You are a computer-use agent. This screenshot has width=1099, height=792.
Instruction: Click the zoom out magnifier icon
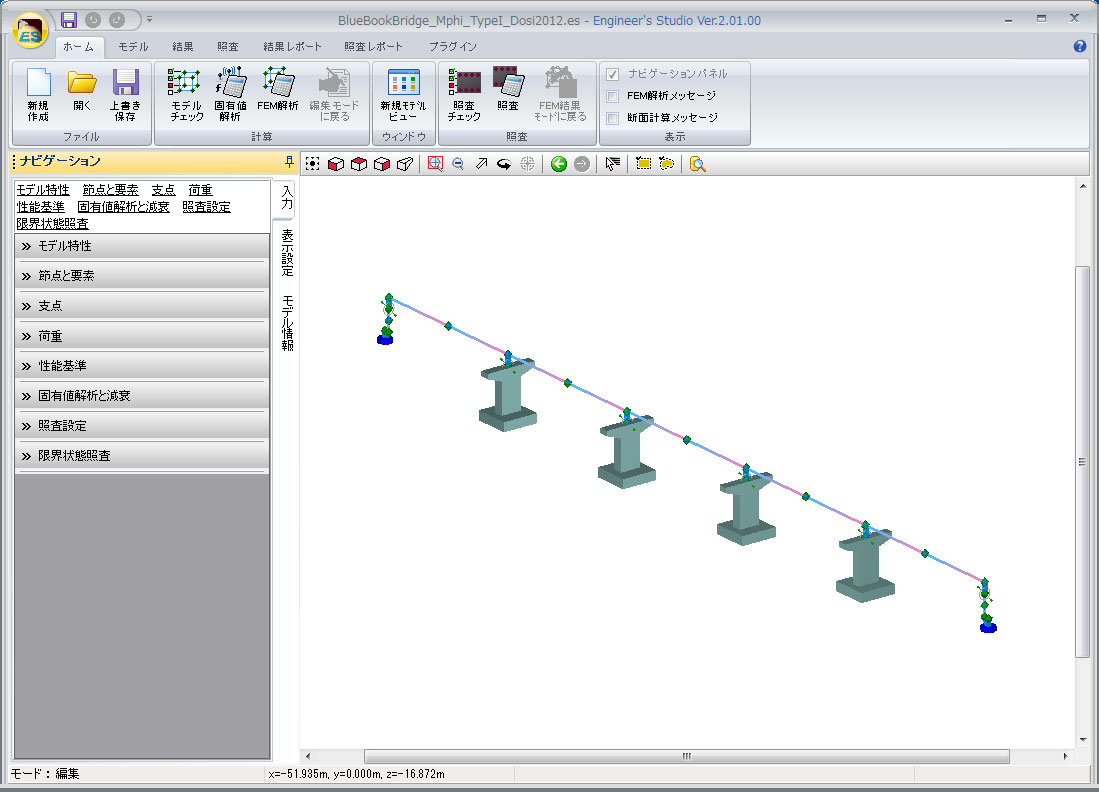[x=458, y=164]
